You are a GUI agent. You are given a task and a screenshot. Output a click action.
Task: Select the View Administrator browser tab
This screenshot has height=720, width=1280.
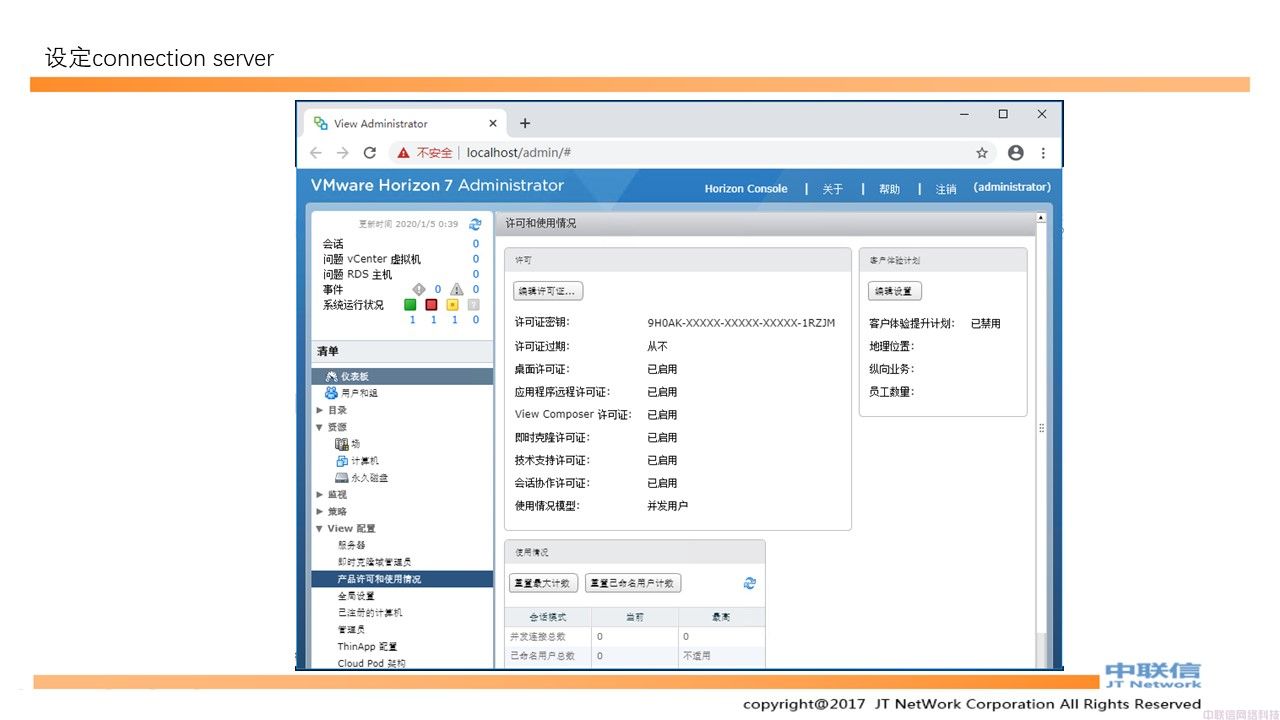404,123
